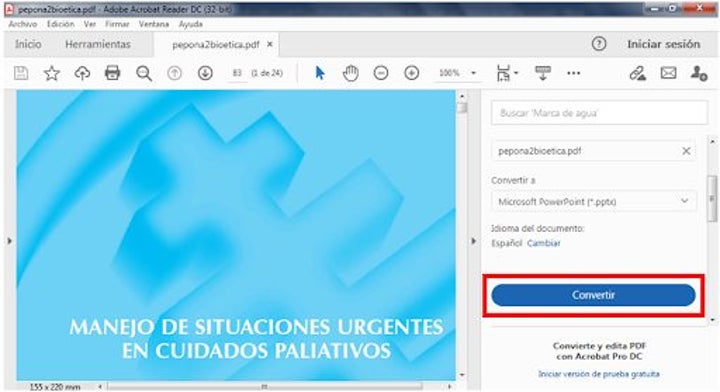Click the Convertir button

pos(593,295)
